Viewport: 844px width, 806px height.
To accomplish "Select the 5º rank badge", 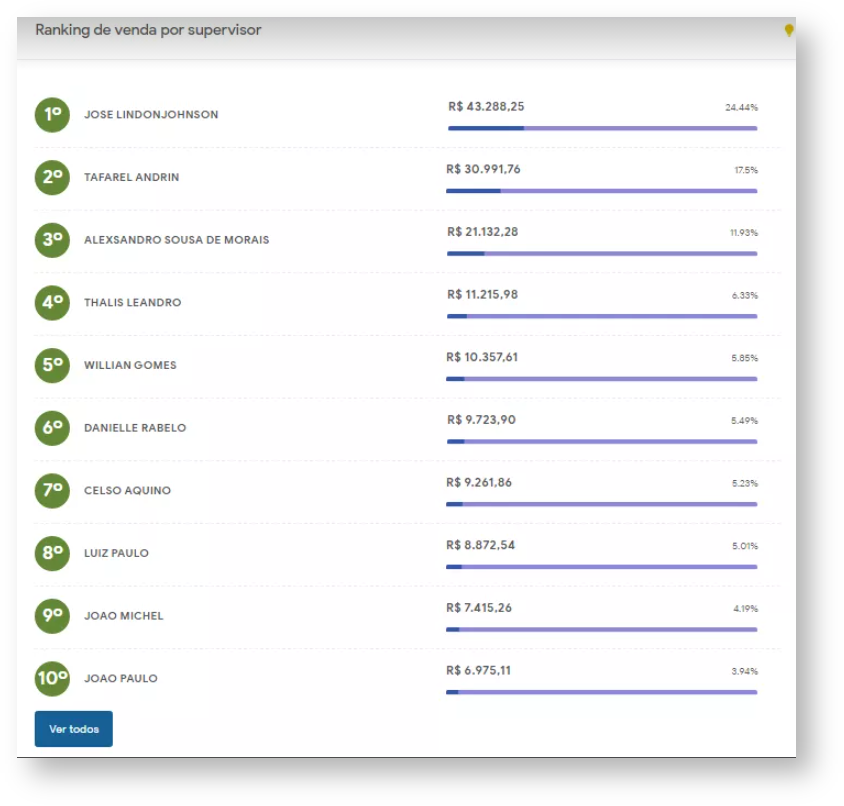I will pos(52,365).
